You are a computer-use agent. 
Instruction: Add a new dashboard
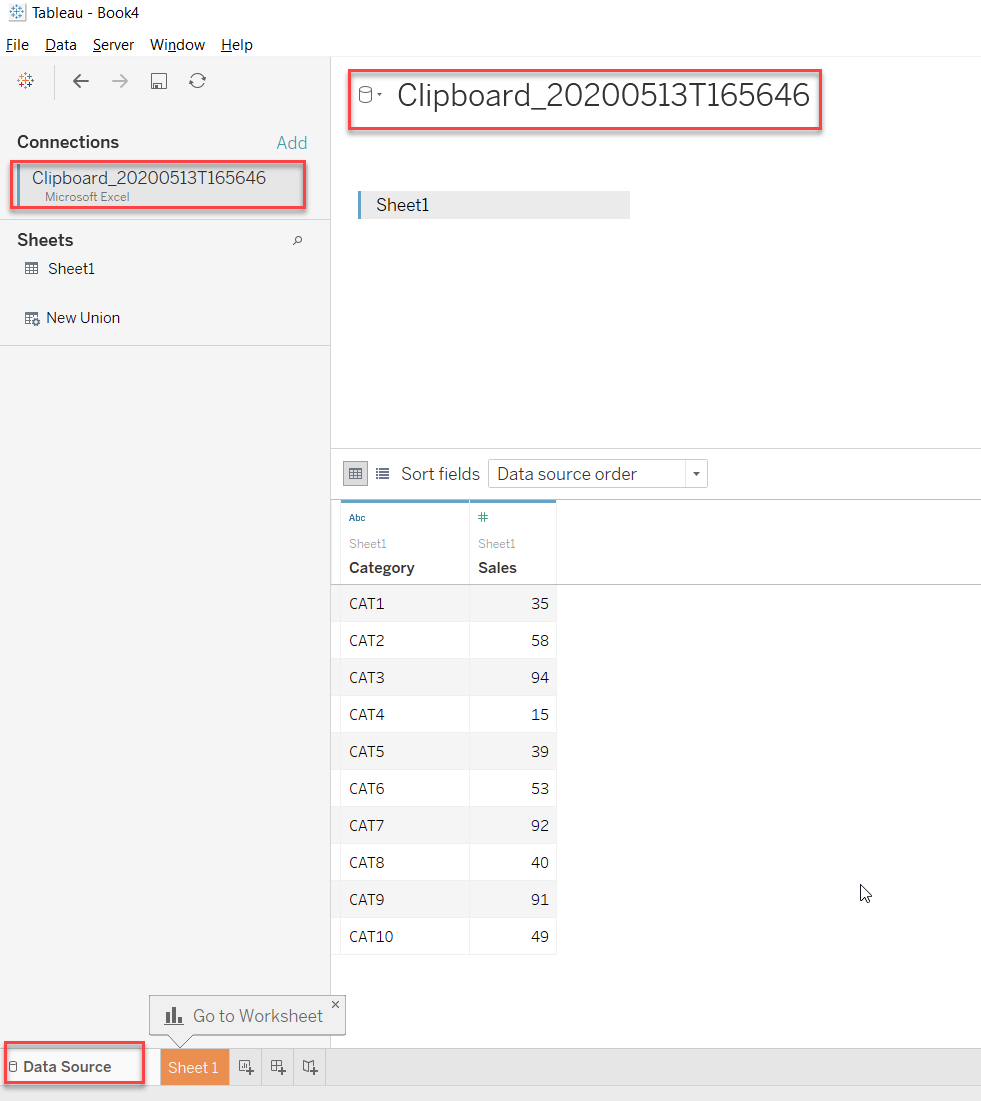(278, 1067)
